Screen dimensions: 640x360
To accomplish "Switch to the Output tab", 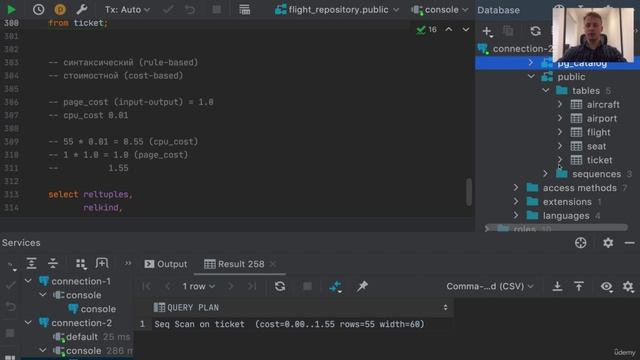I will point(166,264).
